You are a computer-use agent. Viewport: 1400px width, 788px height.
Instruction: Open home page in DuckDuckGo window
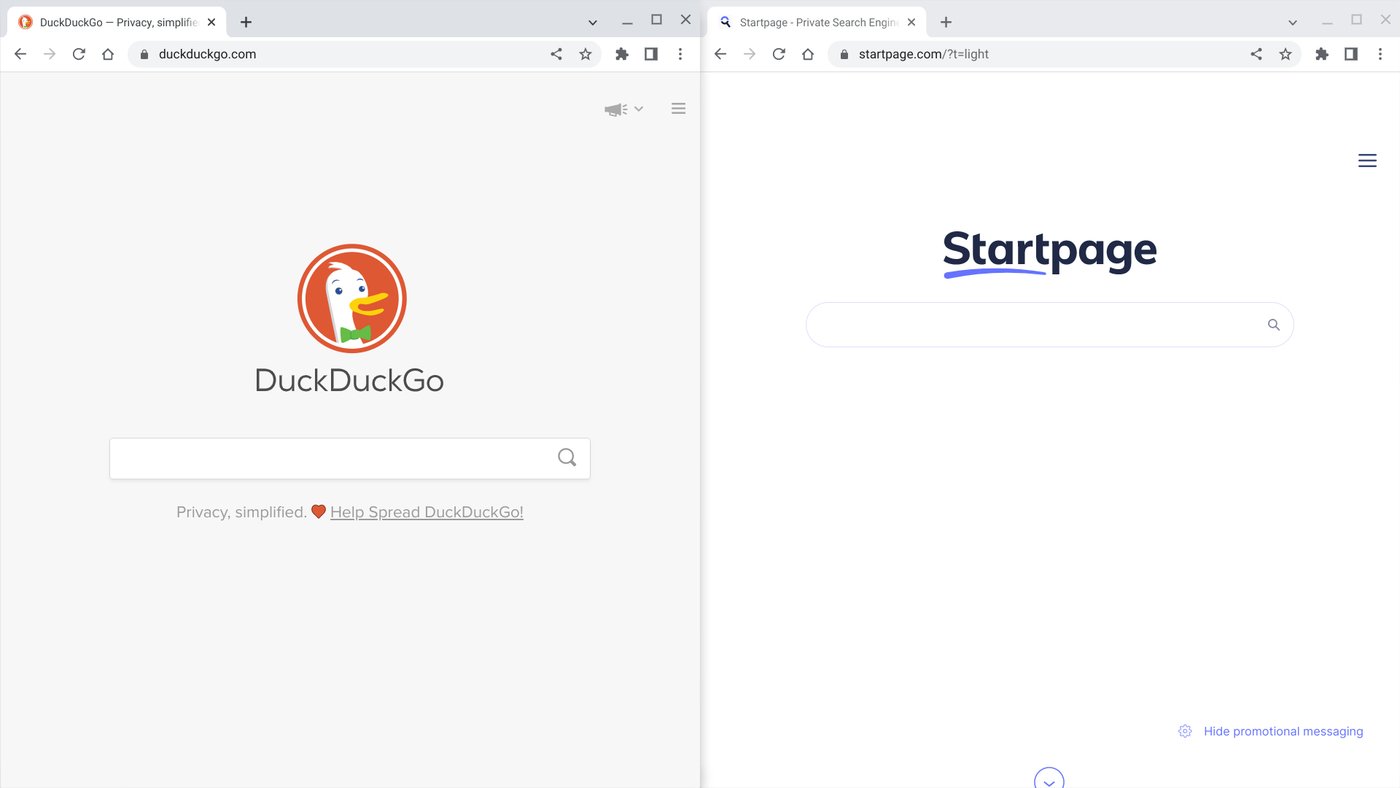[x=108, y=54]
